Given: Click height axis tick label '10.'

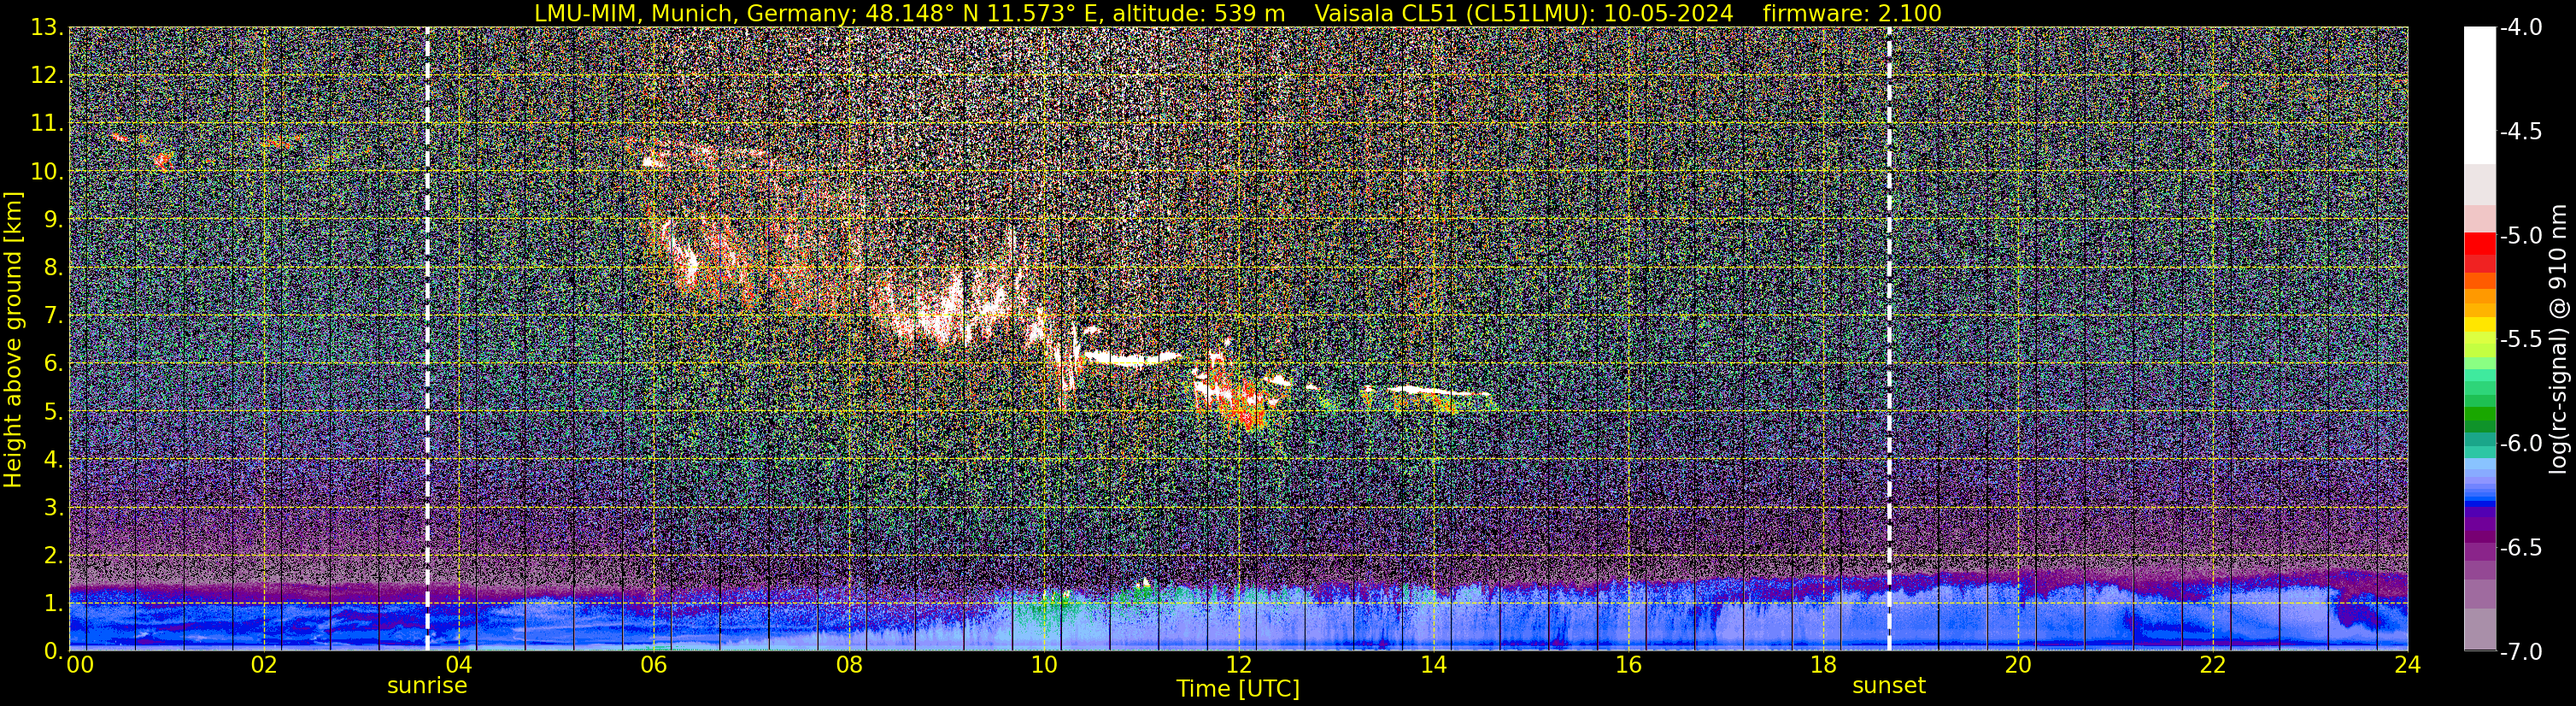Looking at the screenshot, I should point(47,171).
